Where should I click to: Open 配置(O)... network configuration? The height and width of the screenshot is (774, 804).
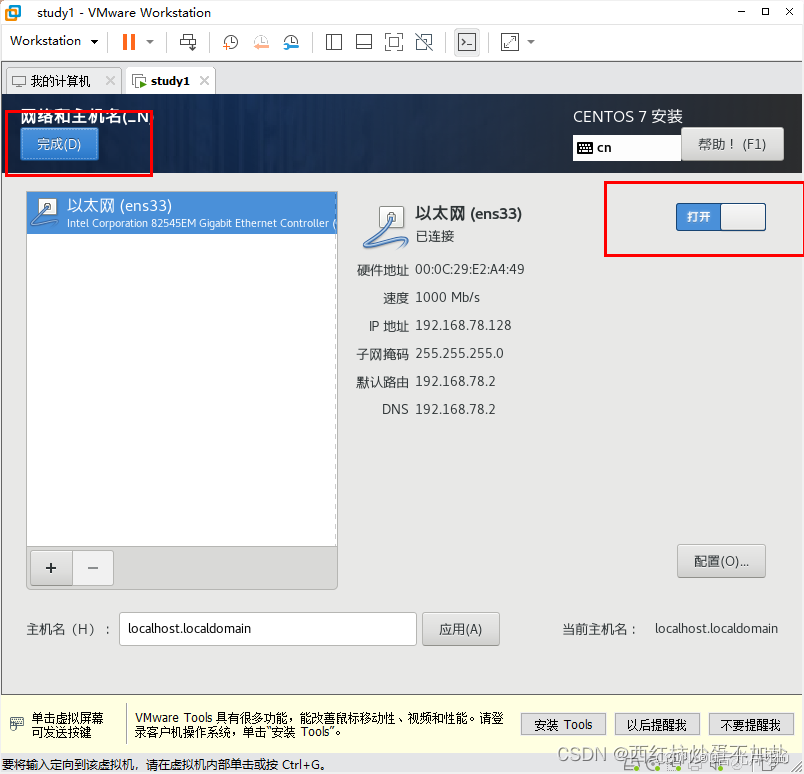click(721, 561)
